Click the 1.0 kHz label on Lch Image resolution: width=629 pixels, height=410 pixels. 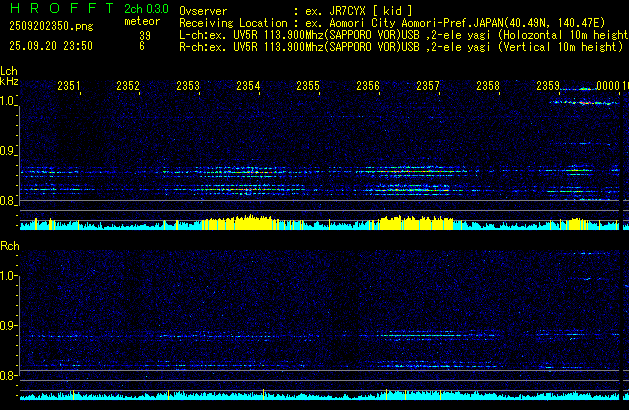coord(9,101)
